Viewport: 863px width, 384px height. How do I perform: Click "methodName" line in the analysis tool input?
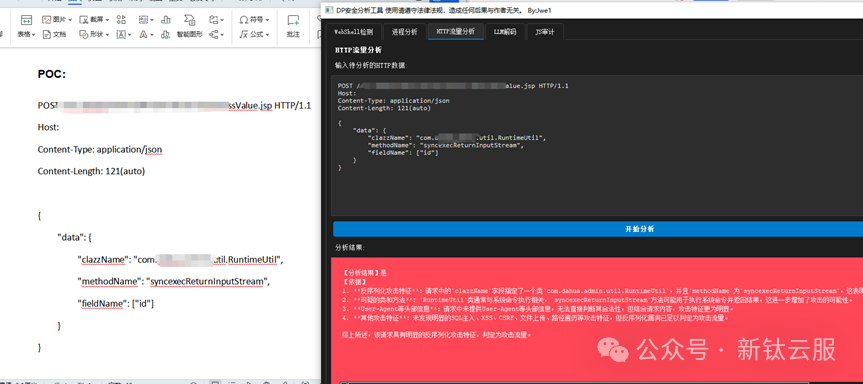point(446,145)
